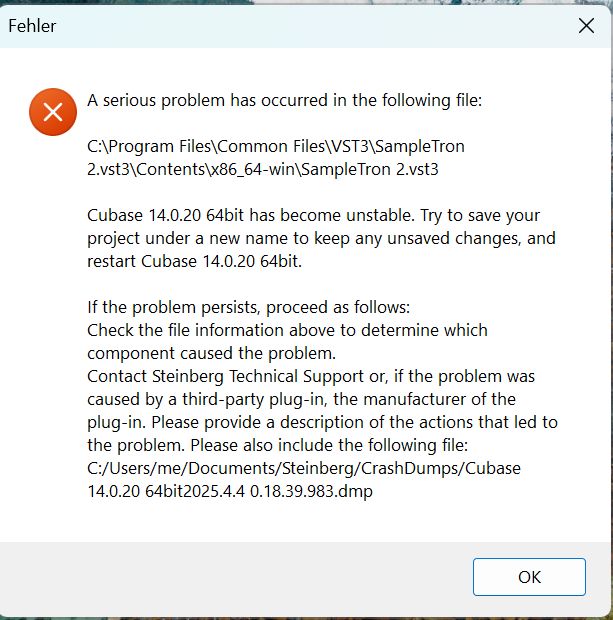
Task: Click the "A serious problem has occurred" line
Action: point(285,100)
